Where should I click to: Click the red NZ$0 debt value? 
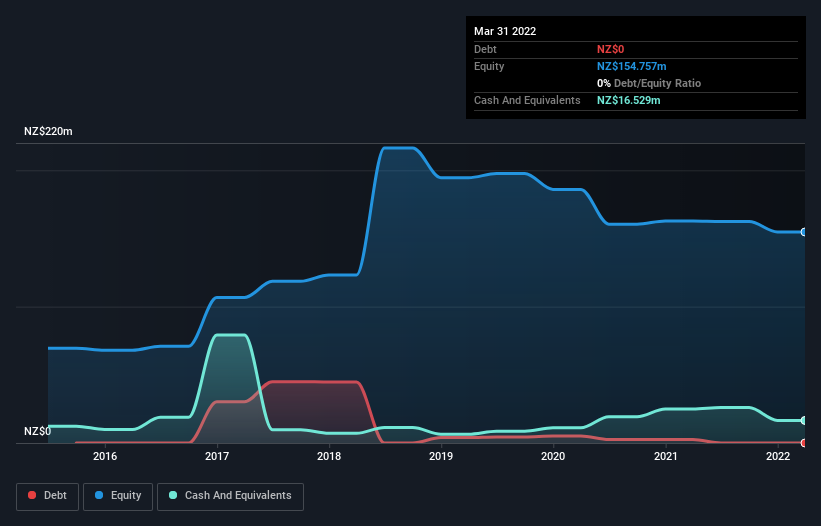coord(611,49)
